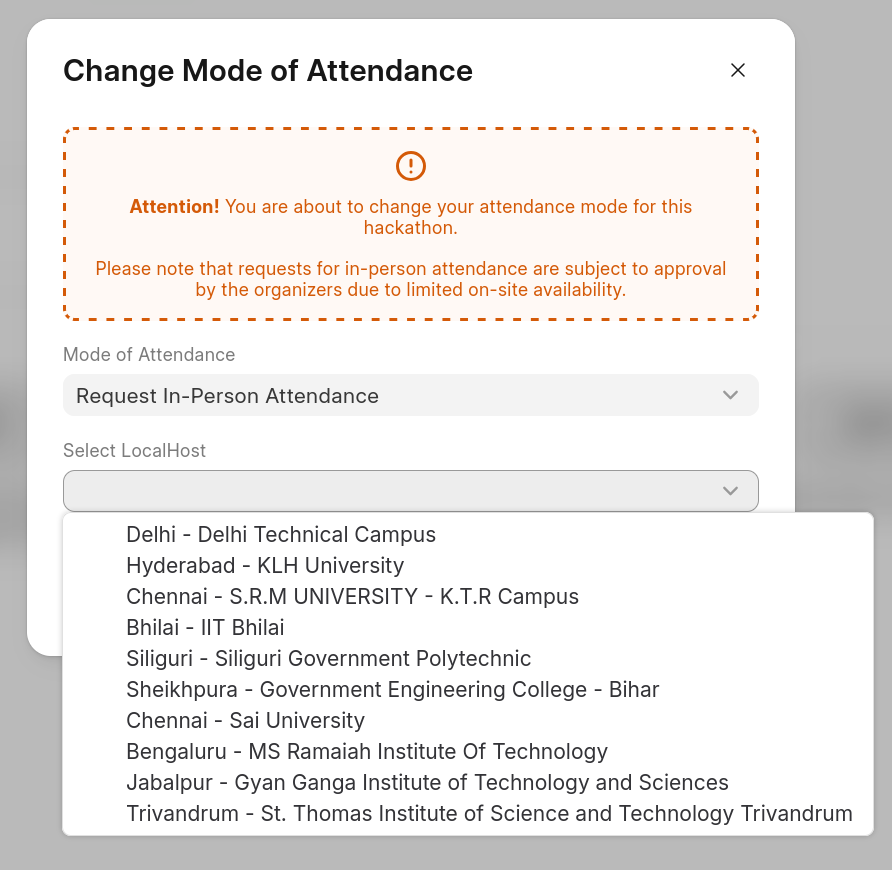The image size is (892, 870).
Task: Pick Trivandrum St. Thomas Institute option
Action: click(x=489, y=814)
